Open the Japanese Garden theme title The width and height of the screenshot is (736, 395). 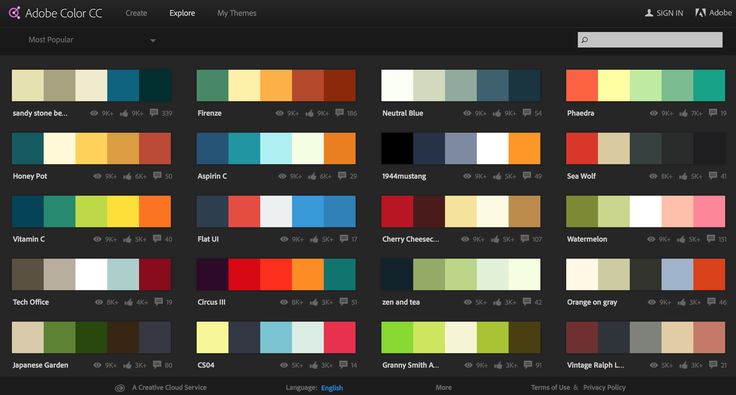40,365
